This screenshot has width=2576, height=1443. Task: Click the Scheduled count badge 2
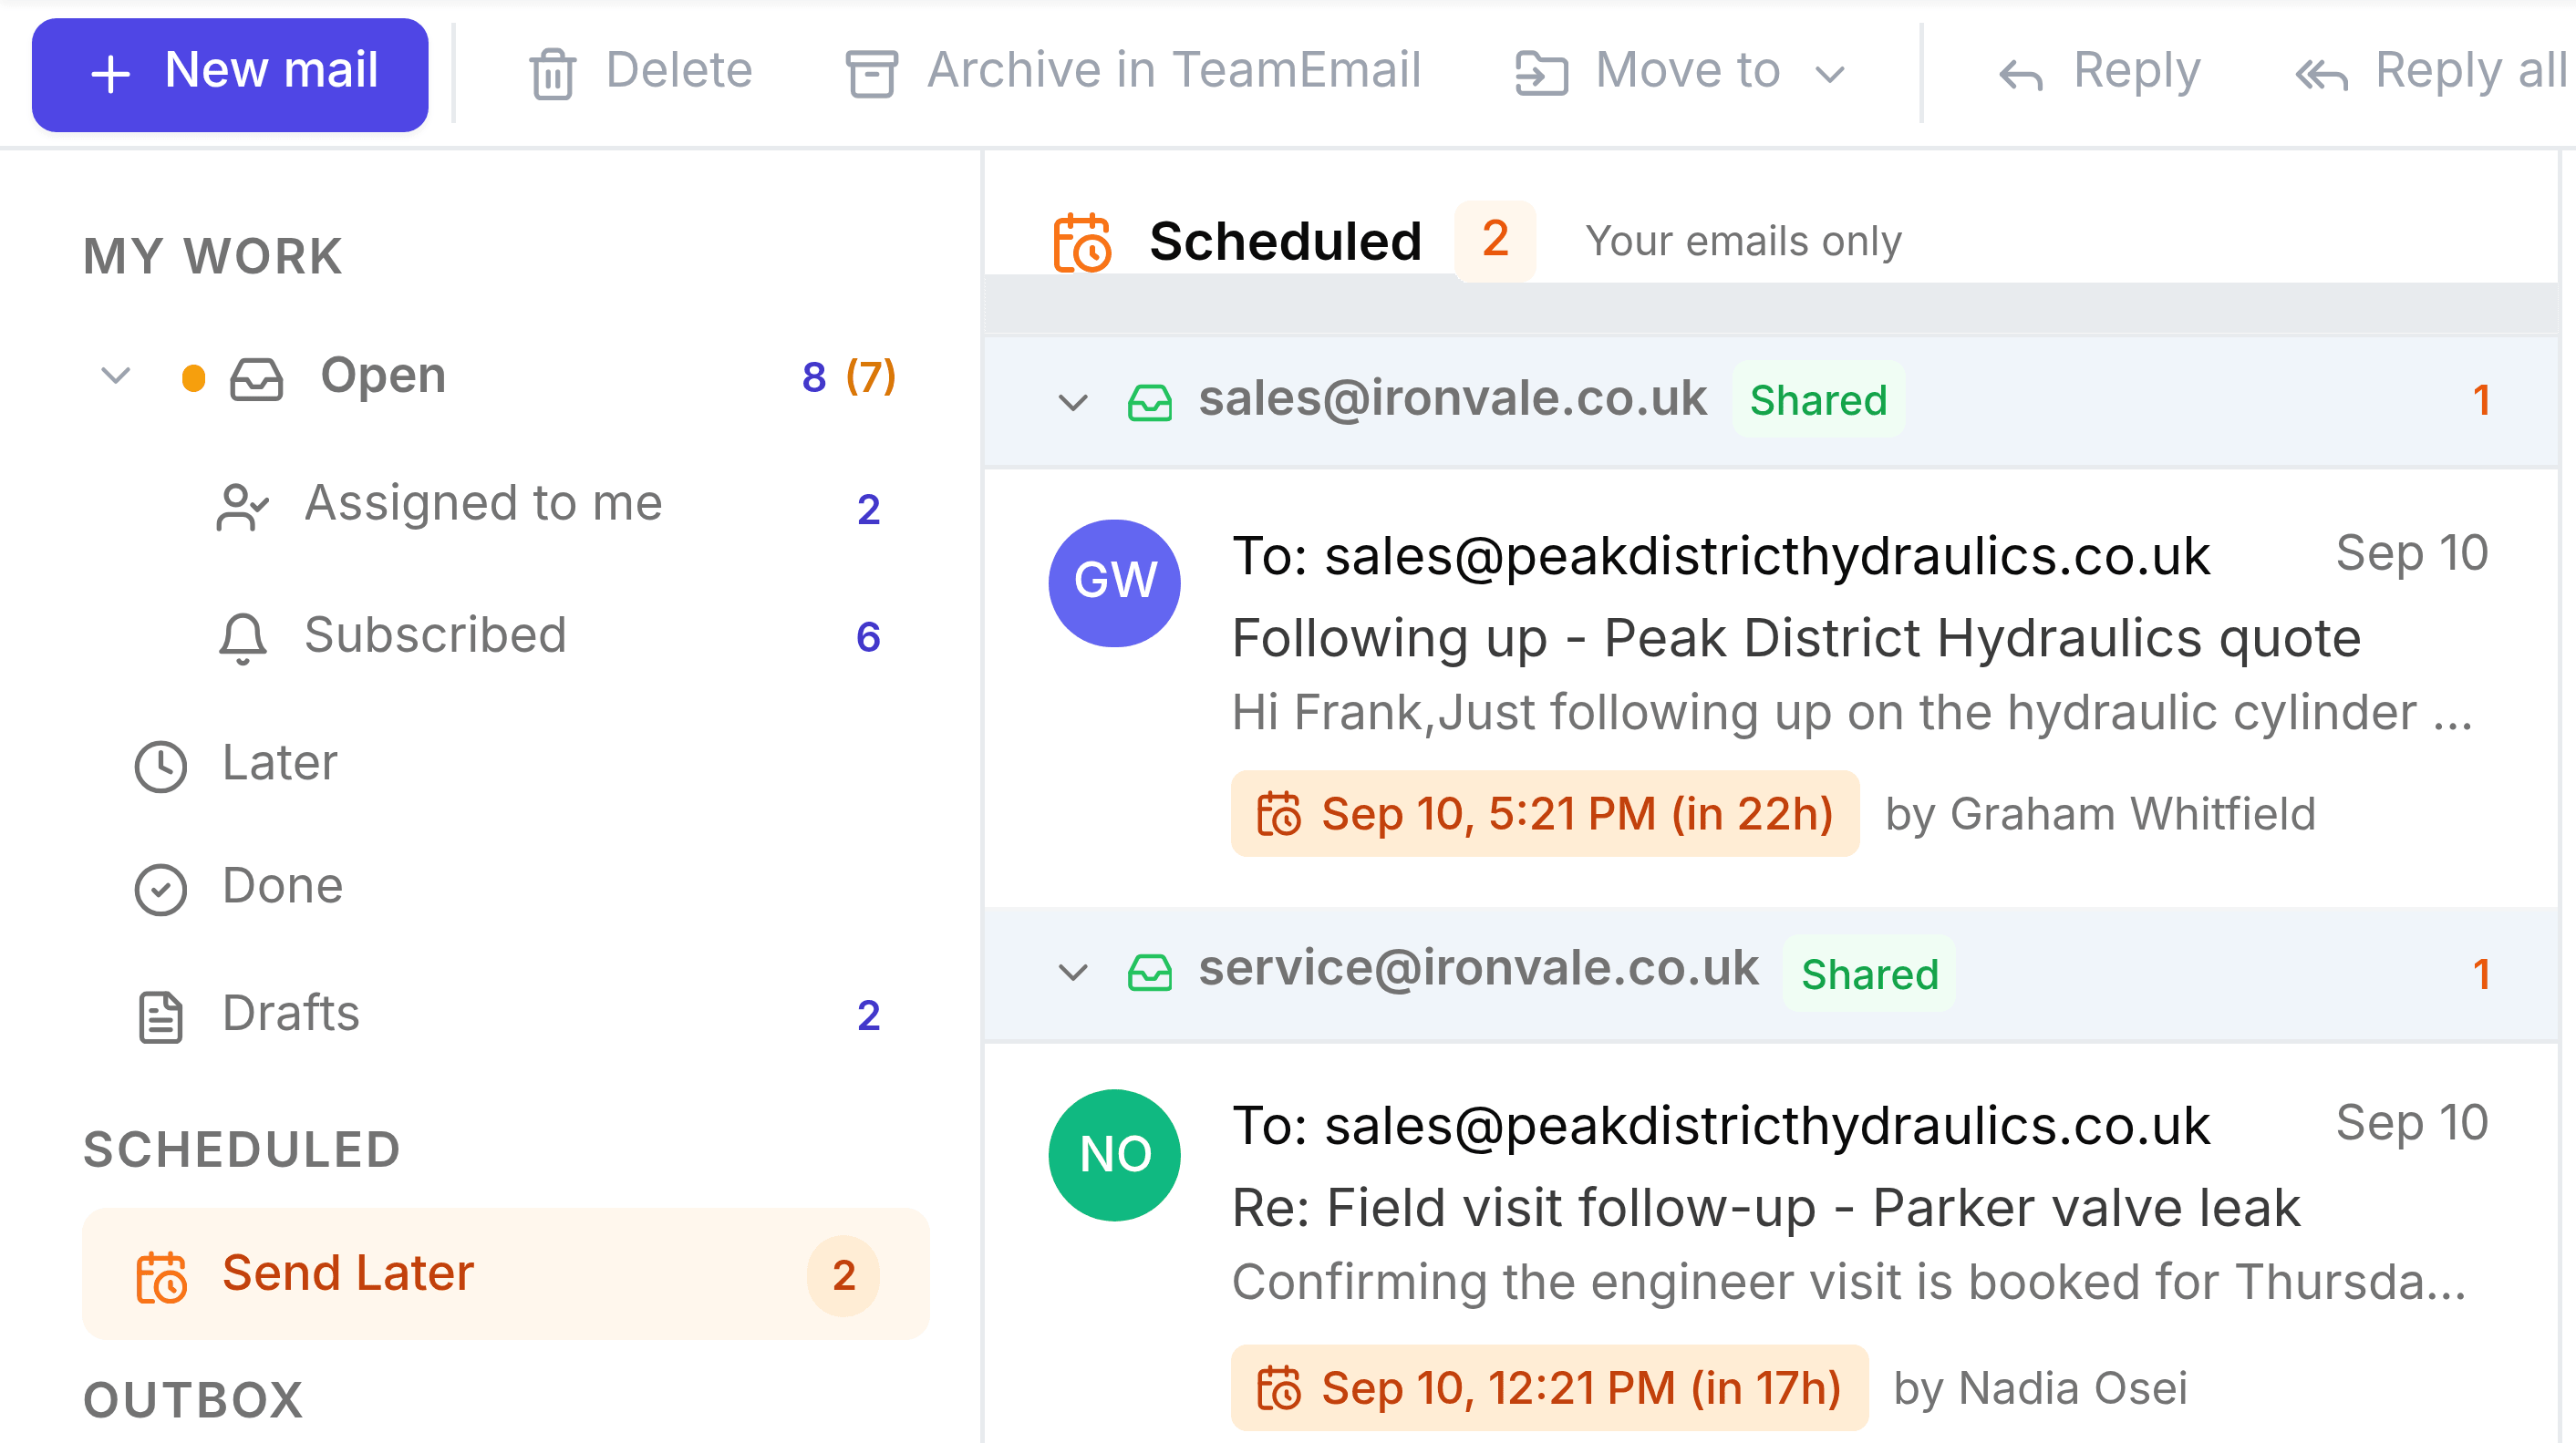[x=1495, y=240]
